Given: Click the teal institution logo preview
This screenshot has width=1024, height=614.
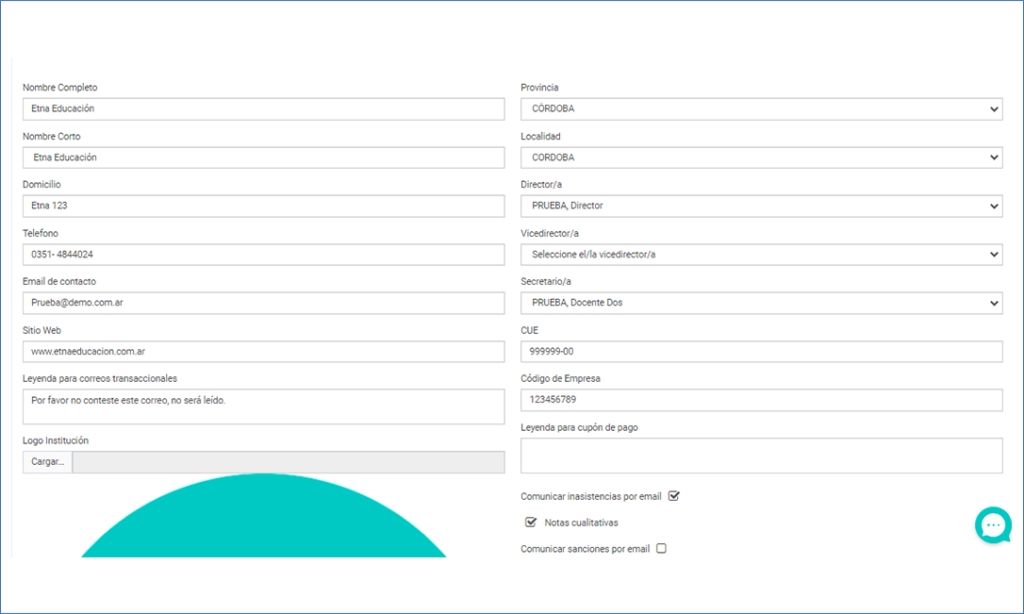Looking at the screenshot, I should click(263, 518).
